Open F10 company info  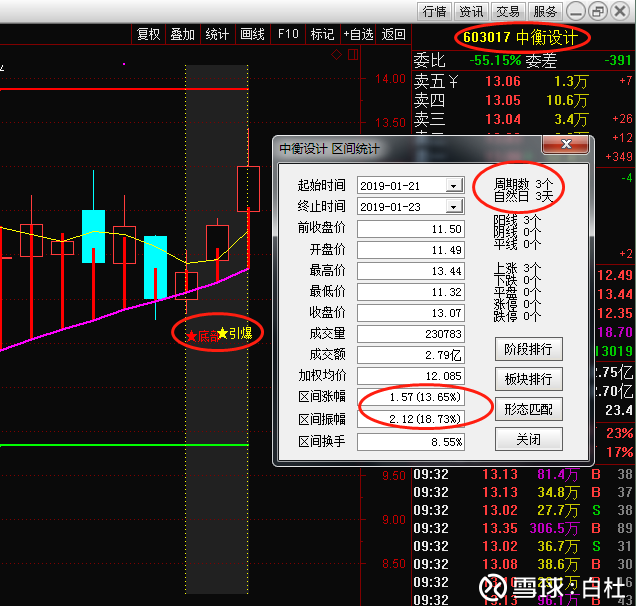point(288,34)
